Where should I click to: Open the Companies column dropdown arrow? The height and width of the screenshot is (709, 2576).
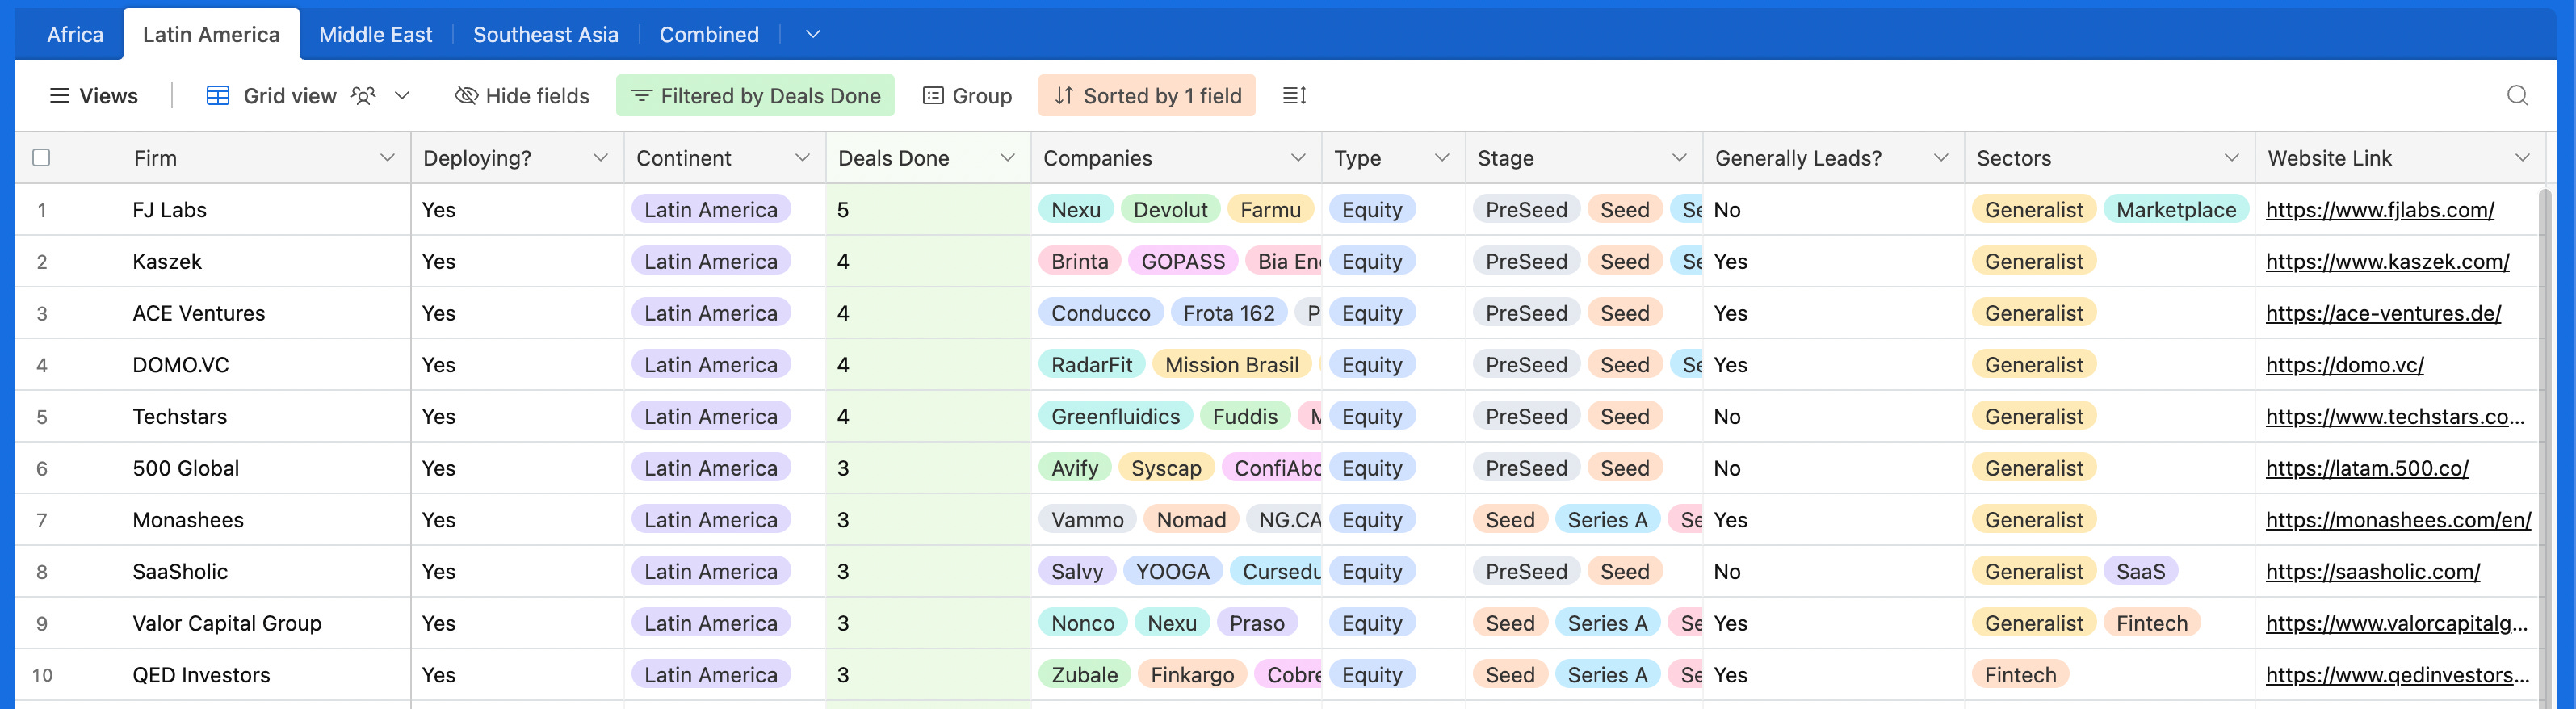[1298, 158]
